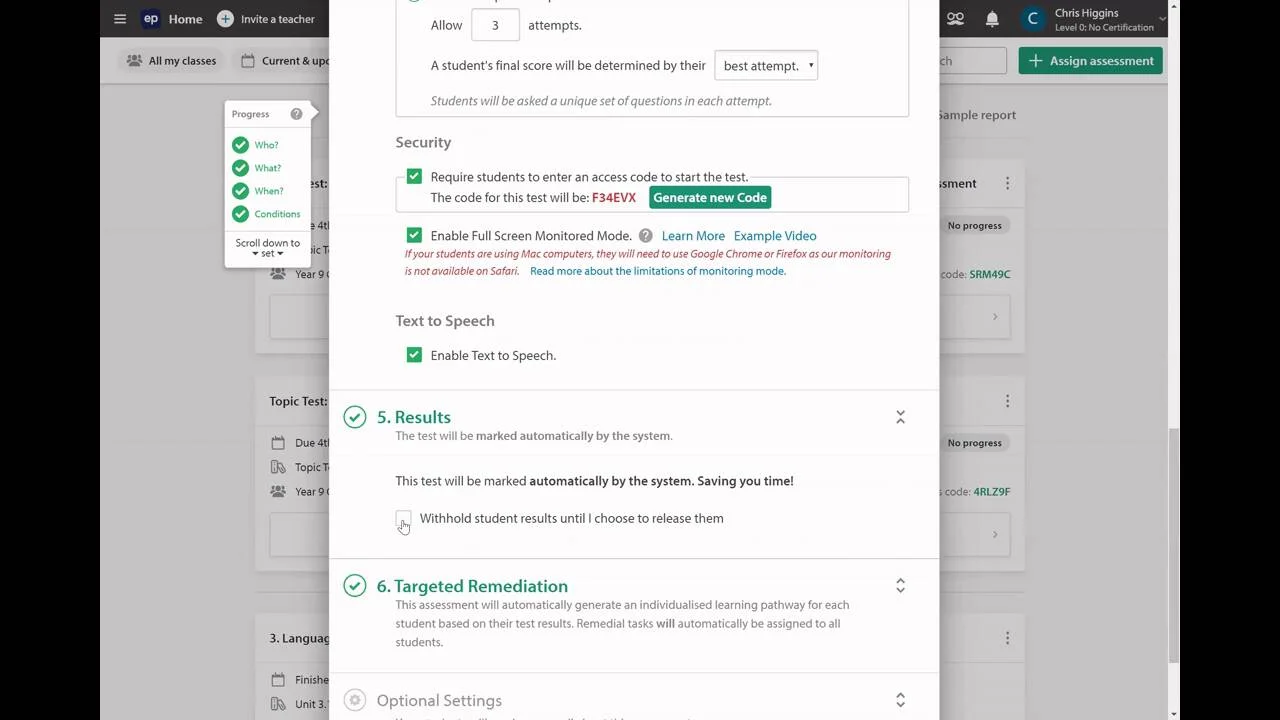This screenshot has width=1280, height=720.
Task: Click the ep logo icon
Action: [x=151, y=18]
